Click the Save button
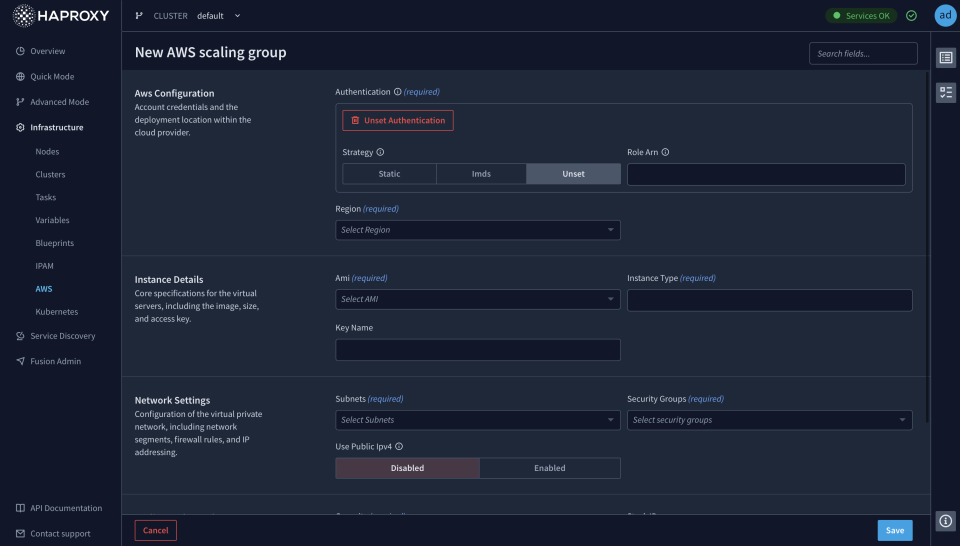This screenshot has height=546, width=960. 895,531
